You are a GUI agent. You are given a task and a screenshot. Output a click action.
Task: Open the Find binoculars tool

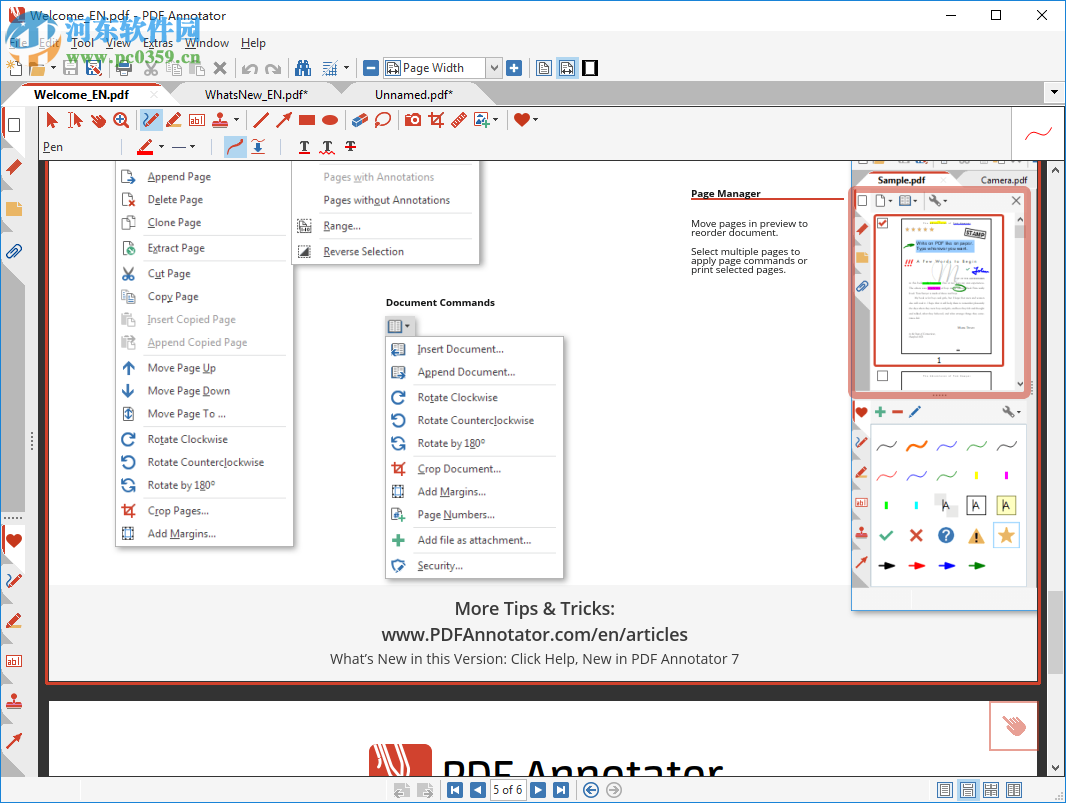(x=303, y=67)
